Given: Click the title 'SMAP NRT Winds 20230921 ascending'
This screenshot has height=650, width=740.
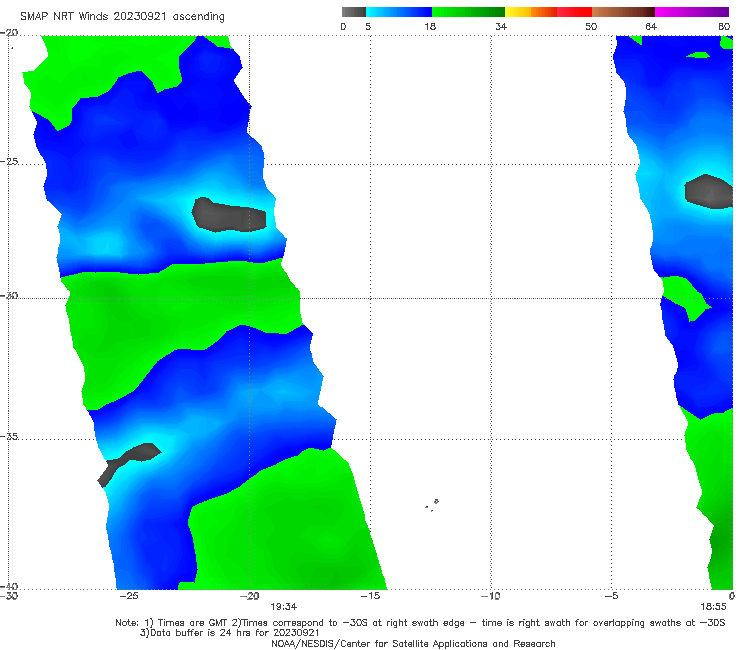Looking at the screenshot, I should 122,16.
